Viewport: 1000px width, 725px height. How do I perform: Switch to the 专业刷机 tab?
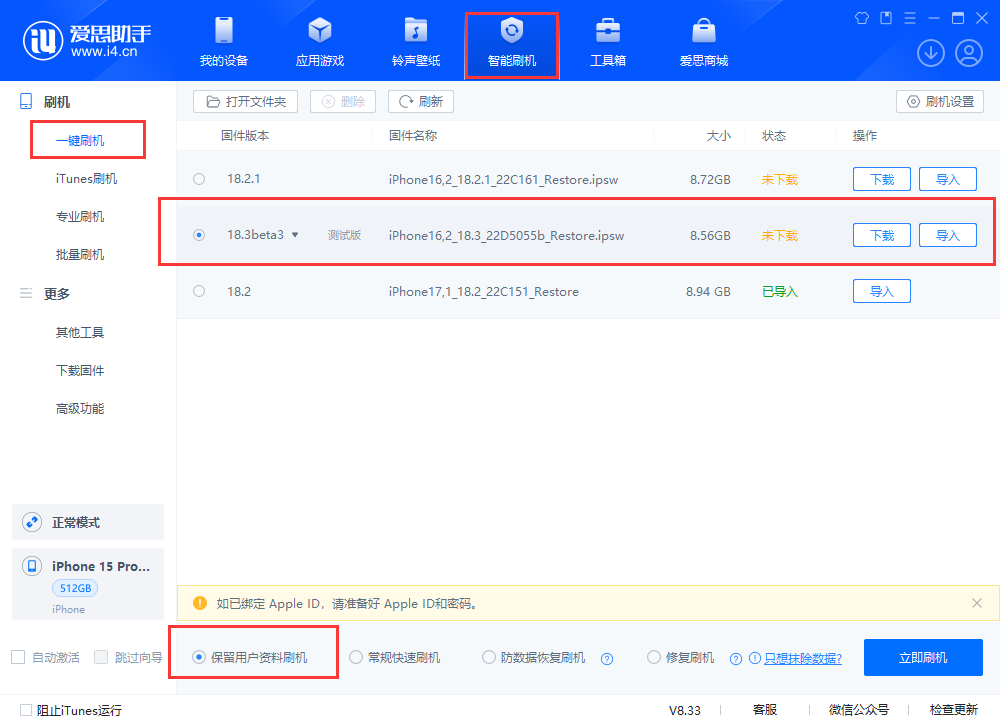click(80, 215)
